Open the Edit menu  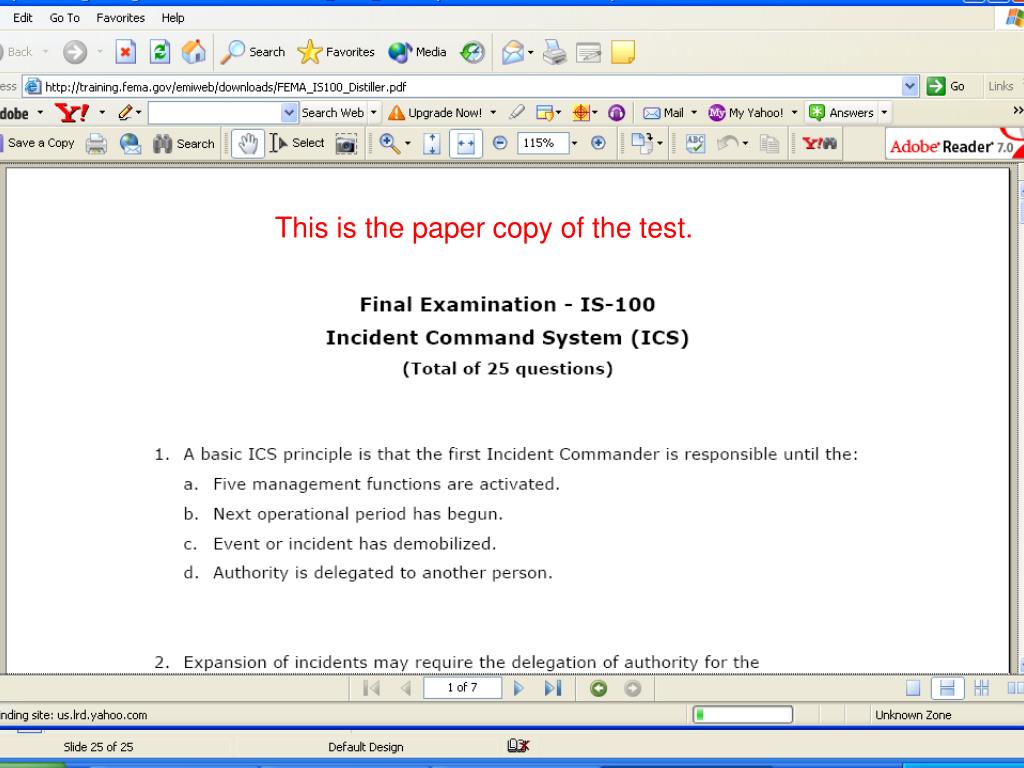23,18
